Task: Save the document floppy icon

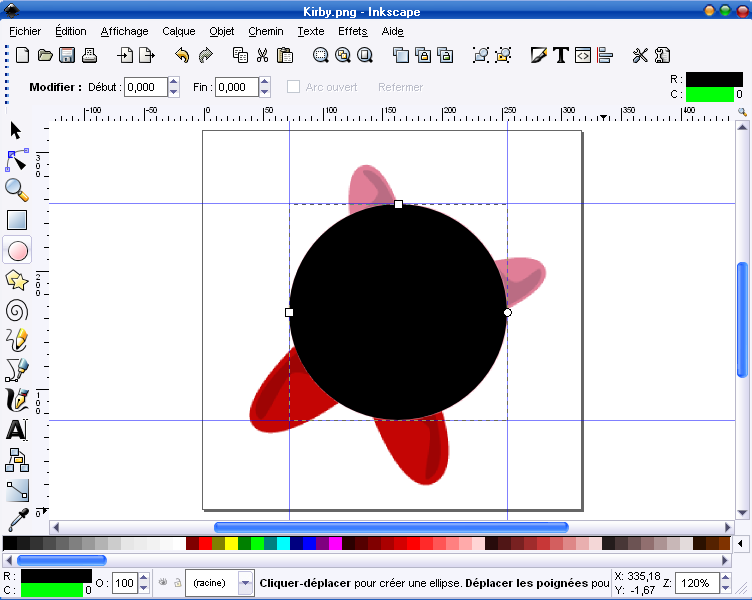Action: (67, 55)
